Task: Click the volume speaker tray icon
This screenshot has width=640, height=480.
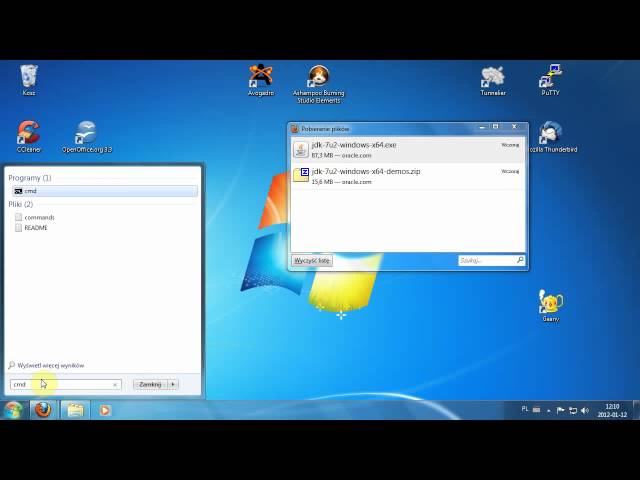Action: coord(585,410)
